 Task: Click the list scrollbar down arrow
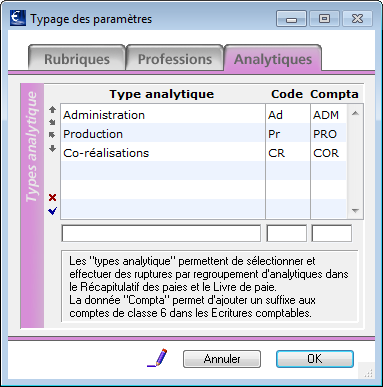[355, 211]
